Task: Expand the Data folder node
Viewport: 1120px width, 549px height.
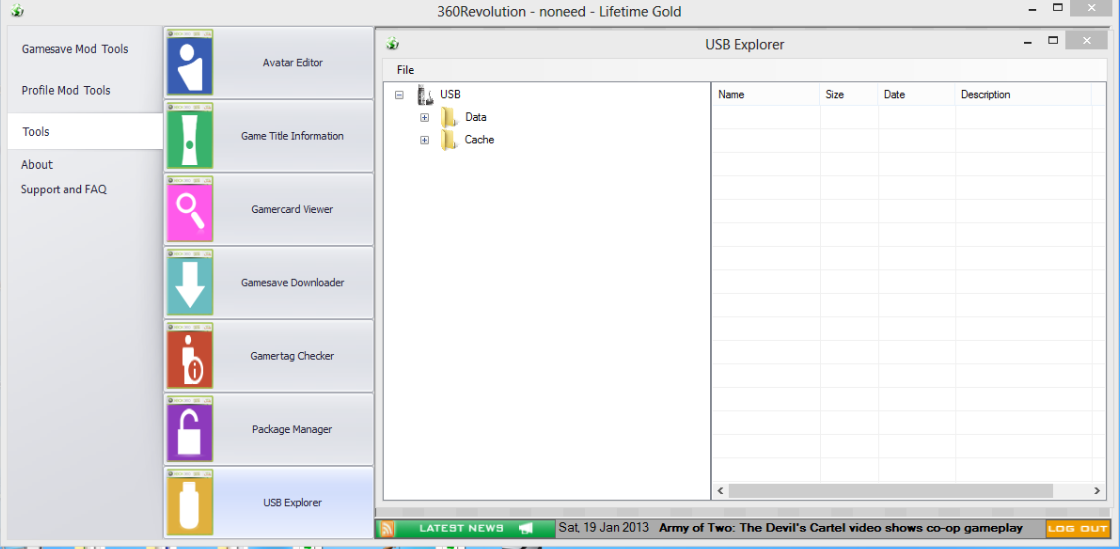Action: click(x=424, y=117)
